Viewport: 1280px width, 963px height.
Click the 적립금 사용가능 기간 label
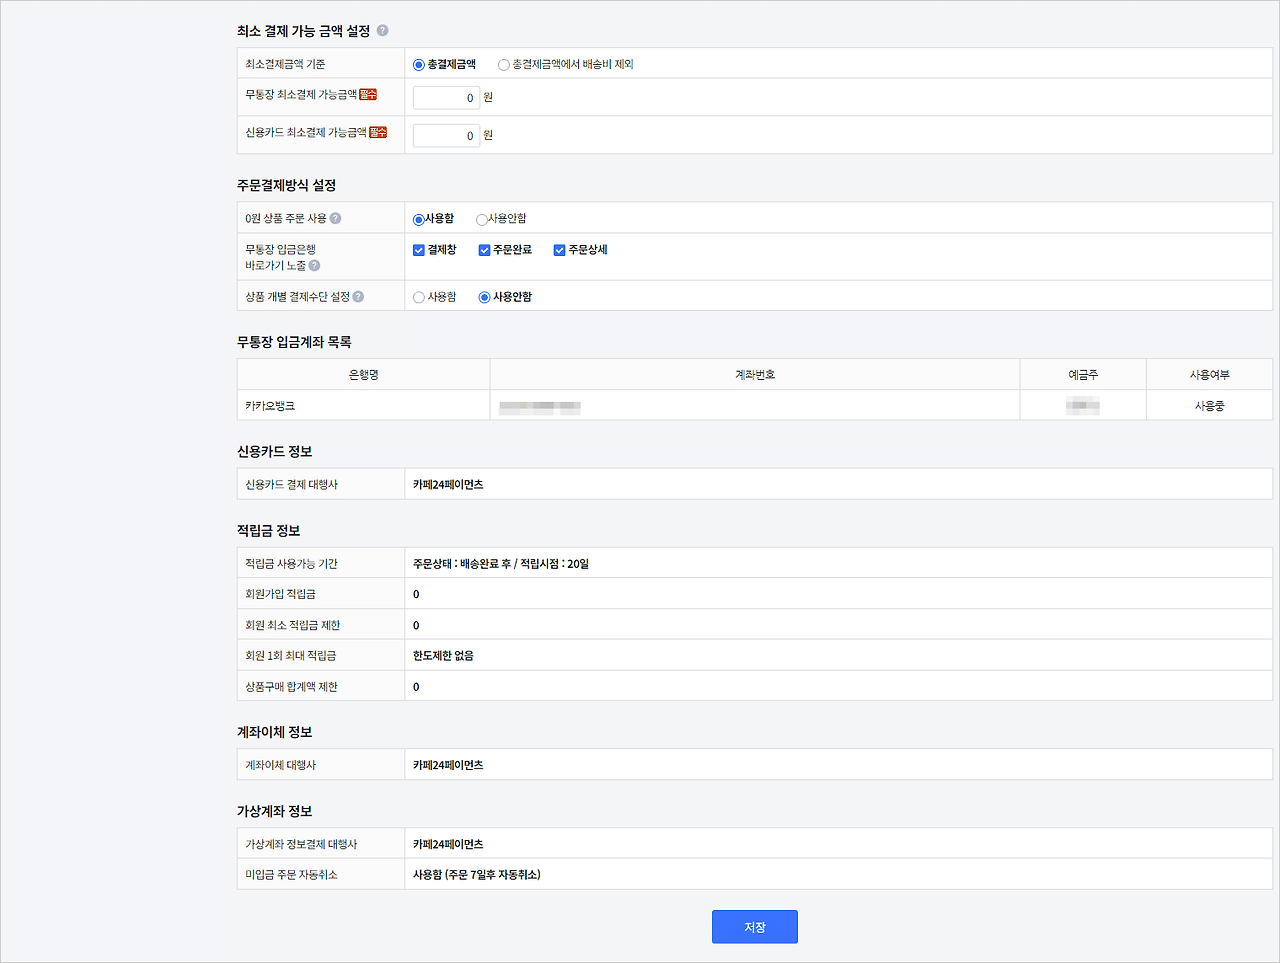click(x=291, y=564)
